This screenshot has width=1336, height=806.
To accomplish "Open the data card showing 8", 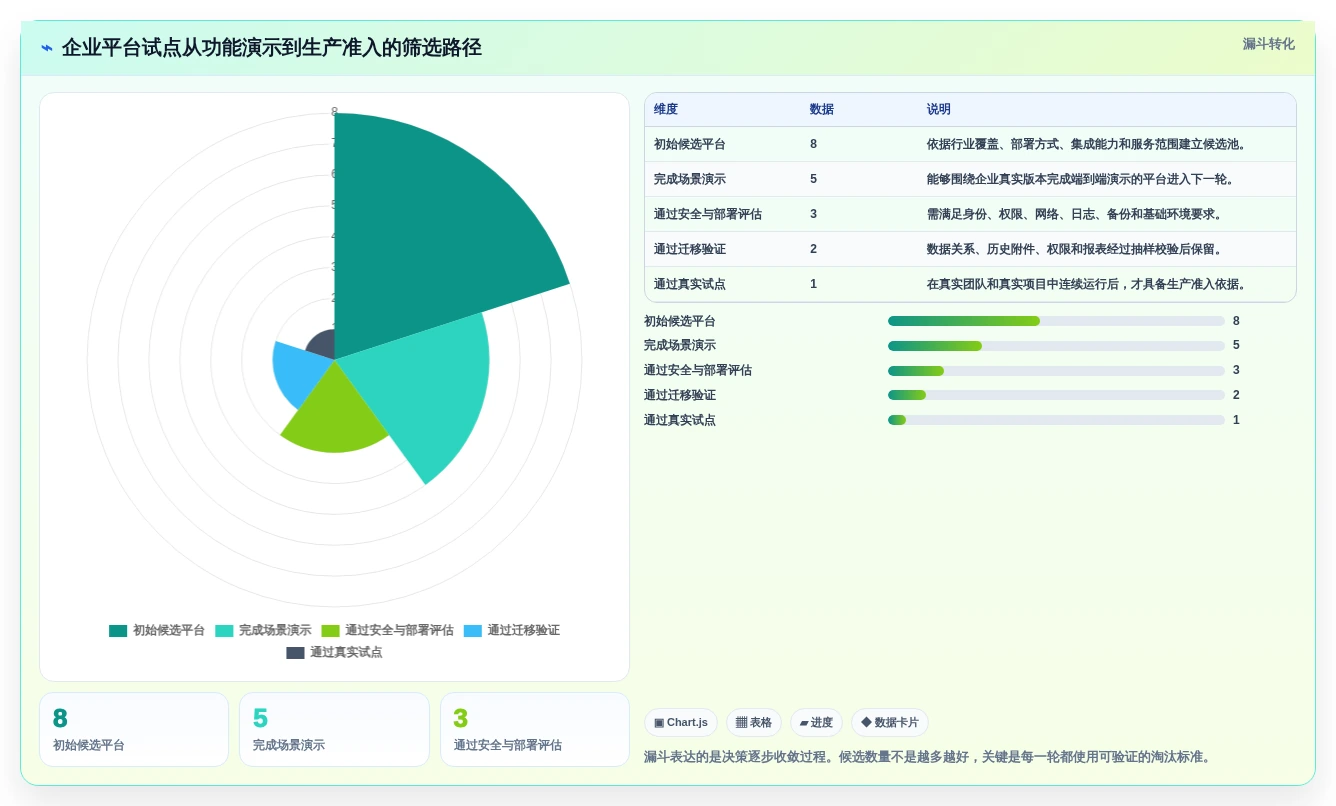I will coord(134,730).
